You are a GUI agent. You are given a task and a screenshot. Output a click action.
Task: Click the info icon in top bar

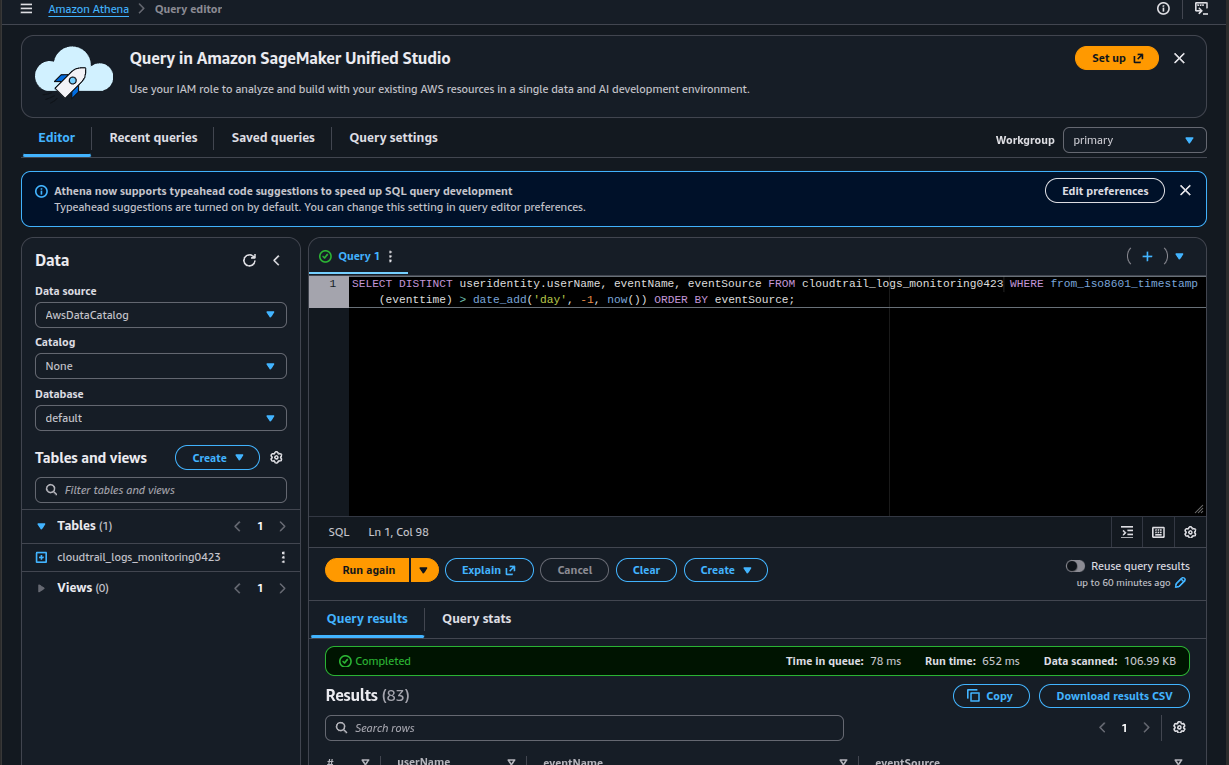(x=1163, y=9)
